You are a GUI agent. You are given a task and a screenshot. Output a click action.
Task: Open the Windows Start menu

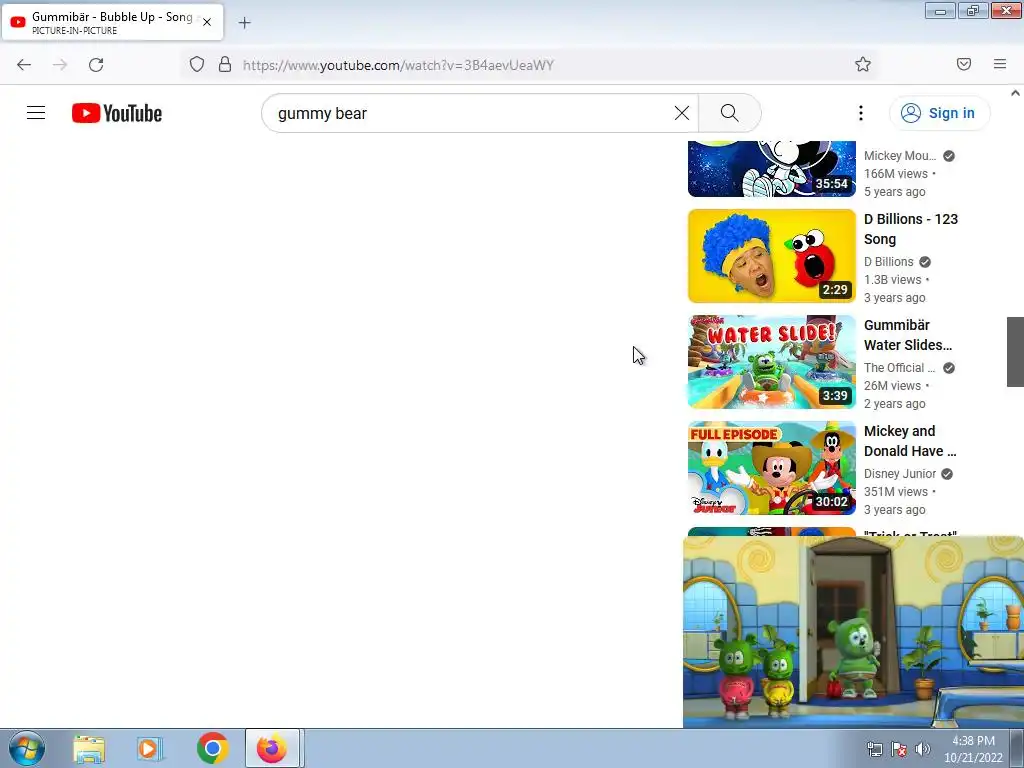[26, 748]
